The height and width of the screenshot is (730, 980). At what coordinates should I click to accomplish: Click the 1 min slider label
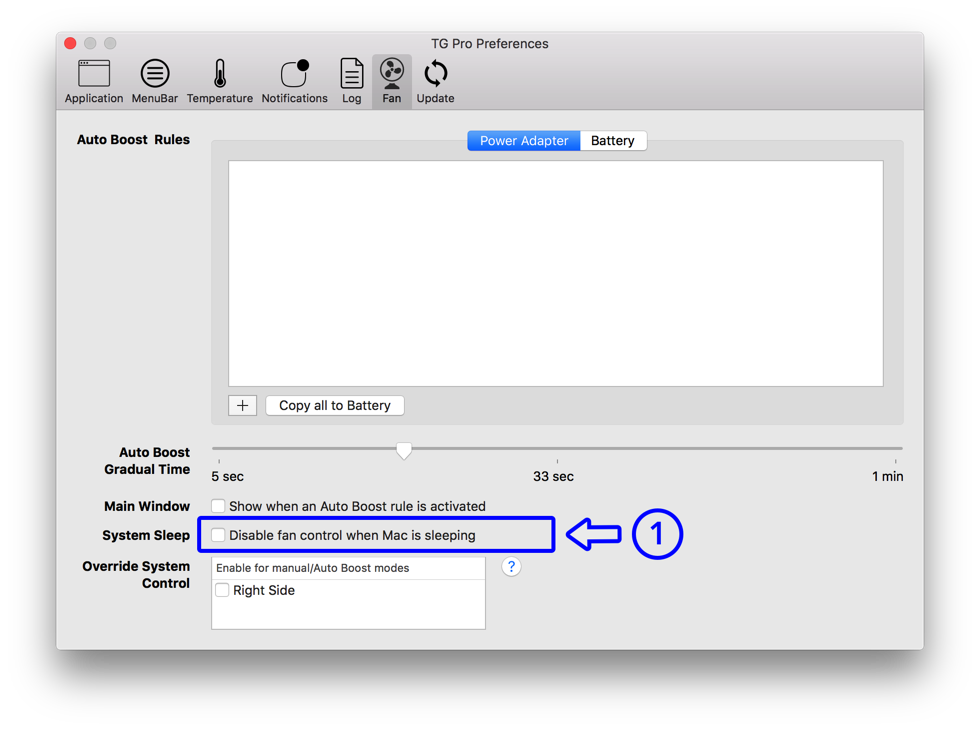click(888, 476)
